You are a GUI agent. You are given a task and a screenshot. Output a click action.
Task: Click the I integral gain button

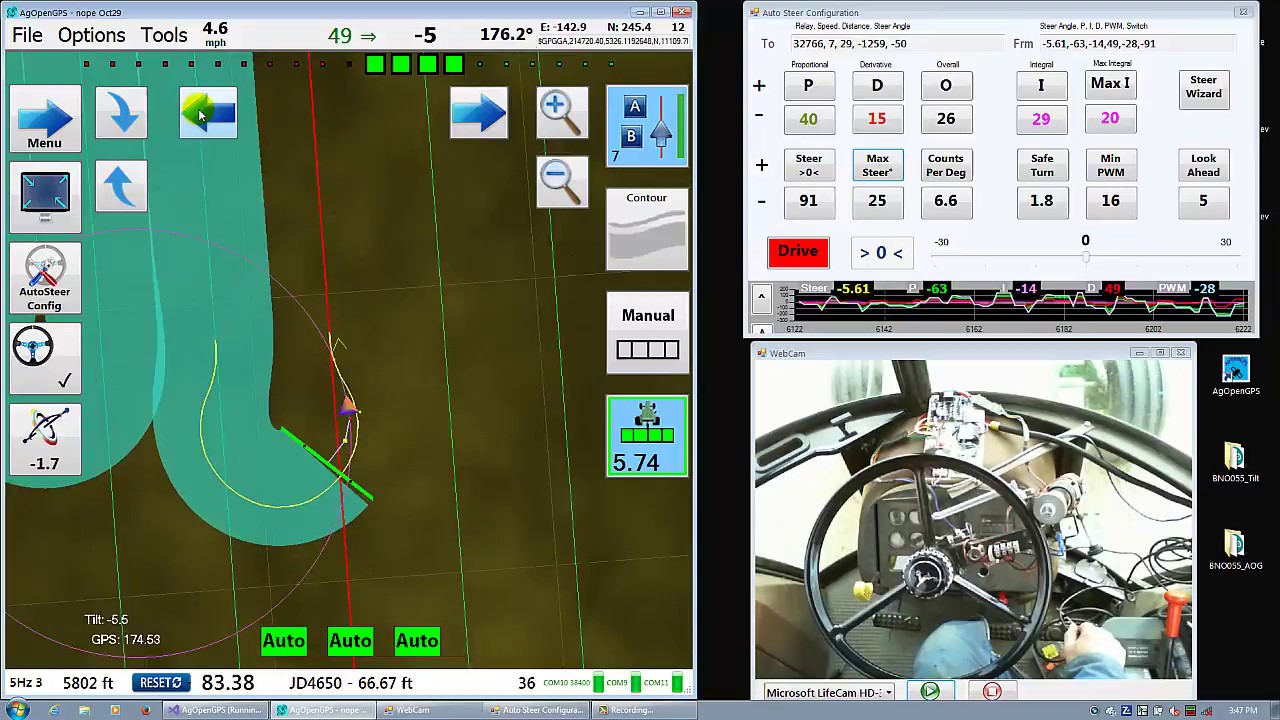click(x=1041, y=85)
